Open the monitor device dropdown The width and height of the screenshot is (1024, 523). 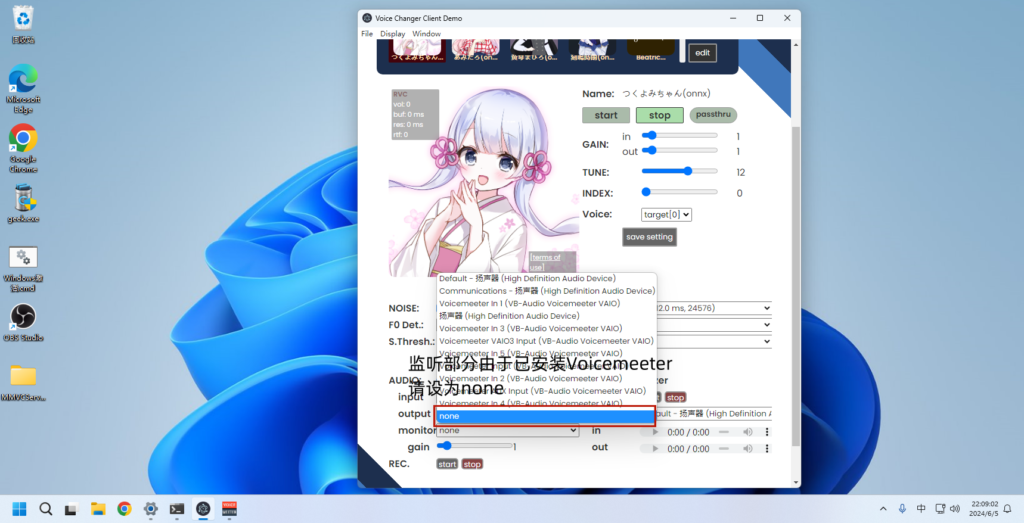pos(507,430)
